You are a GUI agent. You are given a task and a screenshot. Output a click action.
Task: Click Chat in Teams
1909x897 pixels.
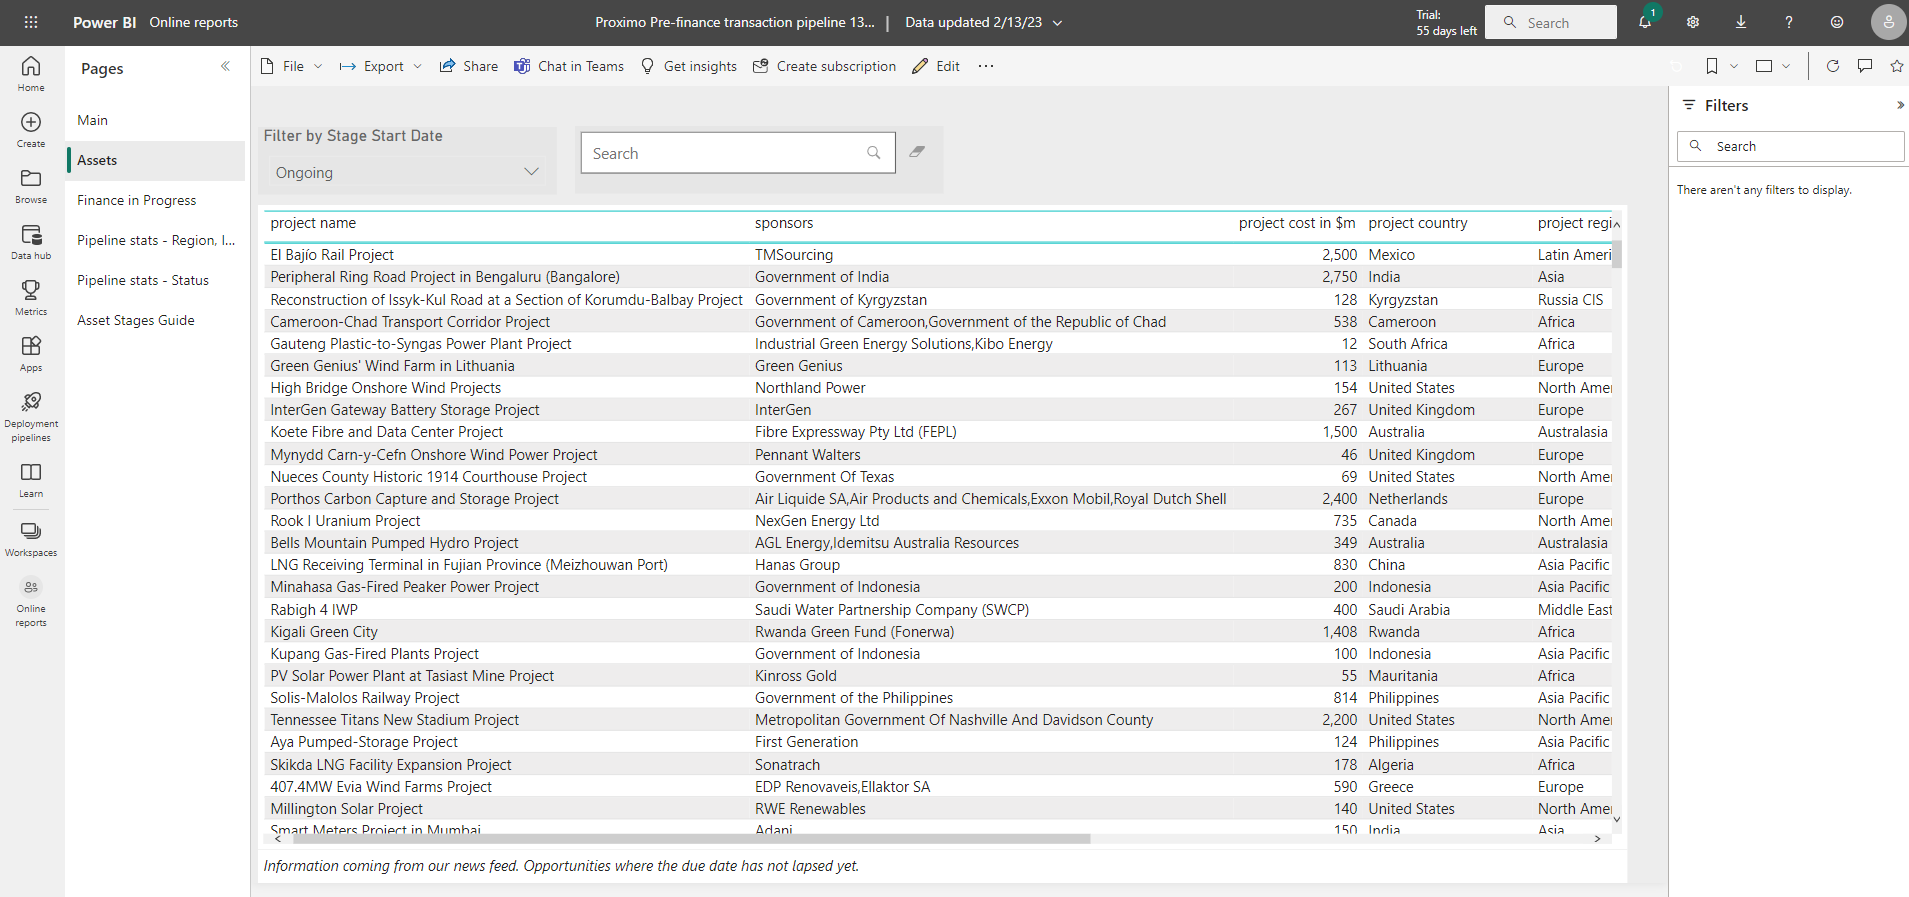tap(569, 66)
